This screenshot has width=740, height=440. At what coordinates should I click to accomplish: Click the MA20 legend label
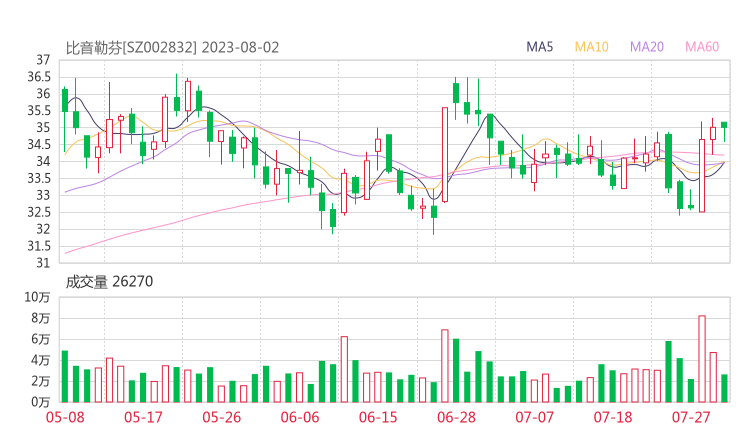click(x=647, y=47)
